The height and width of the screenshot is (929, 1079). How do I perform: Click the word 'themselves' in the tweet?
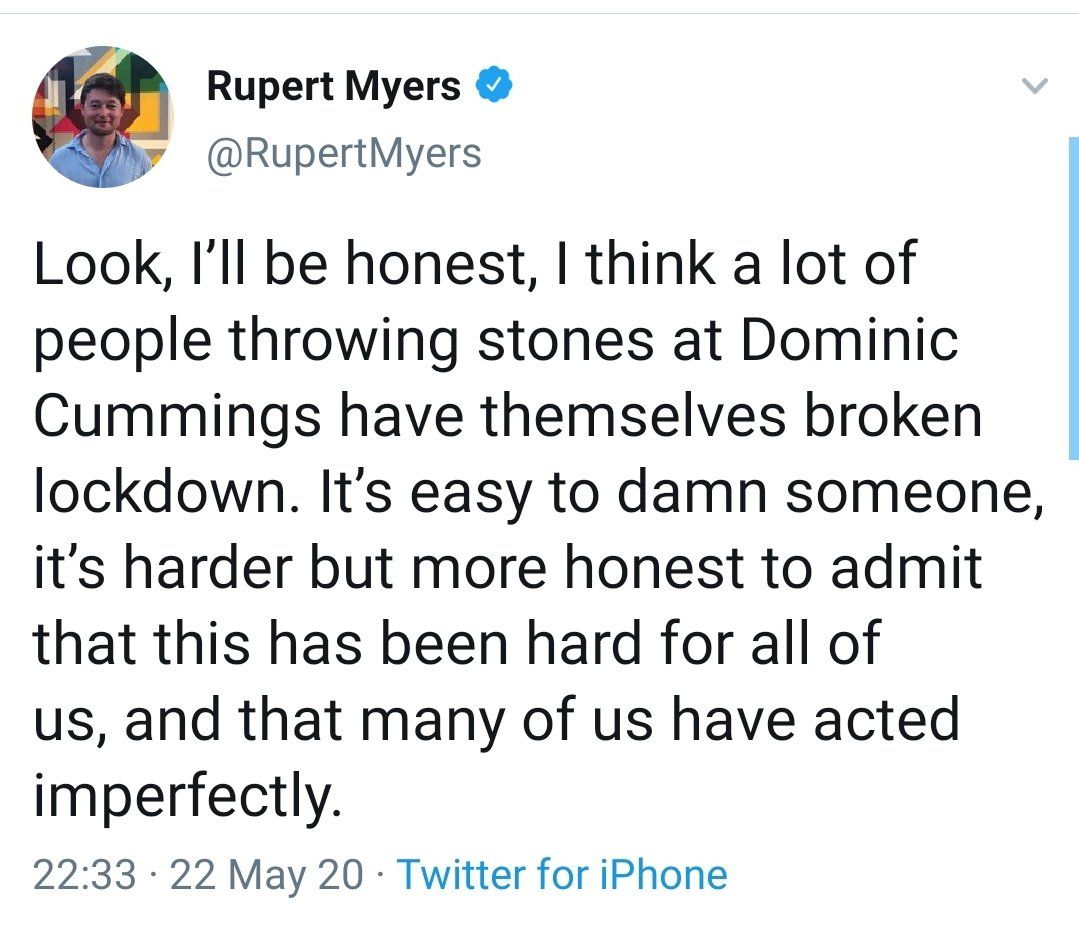633,415
